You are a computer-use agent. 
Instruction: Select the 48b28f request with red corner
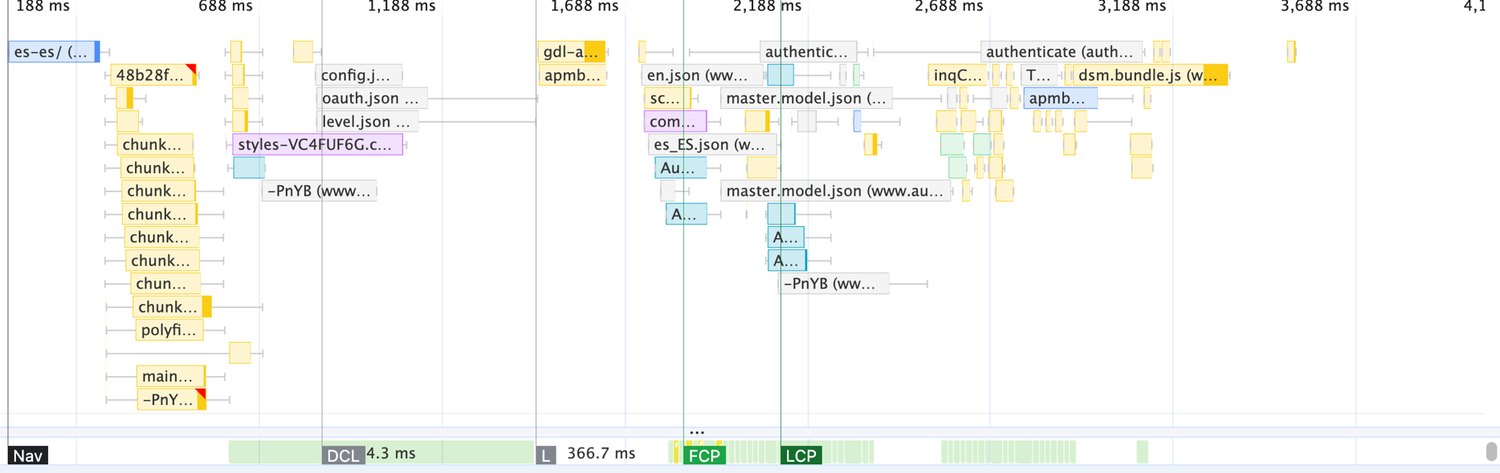pos(153,75)
